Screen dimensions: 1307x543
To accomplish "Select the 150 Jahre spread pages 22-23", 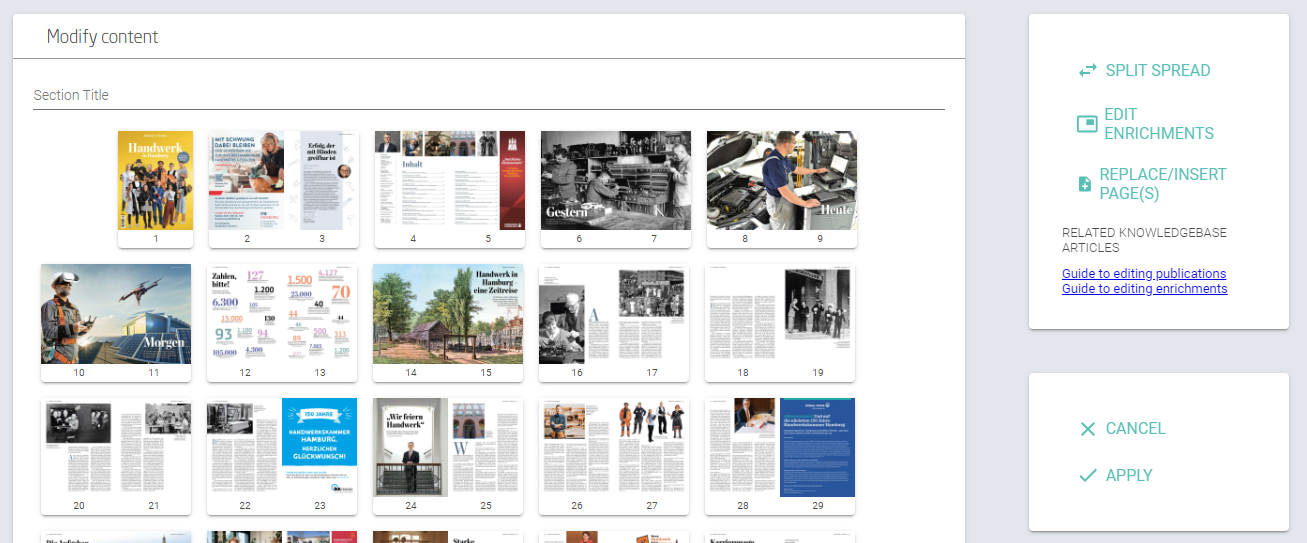I will [x=282, y=447].
